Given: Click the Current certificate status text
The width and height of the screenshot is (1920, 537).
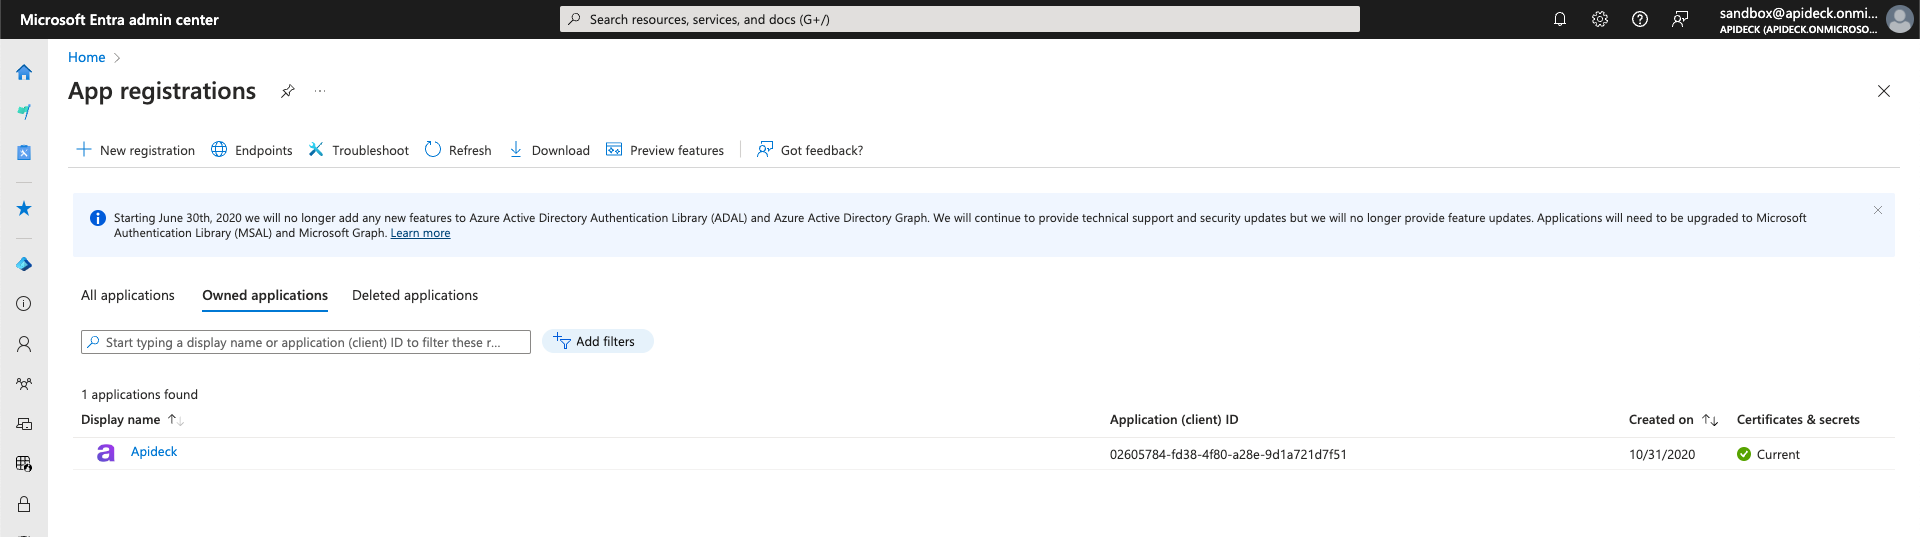Looking at the screenshot, I should point(1778,454).
